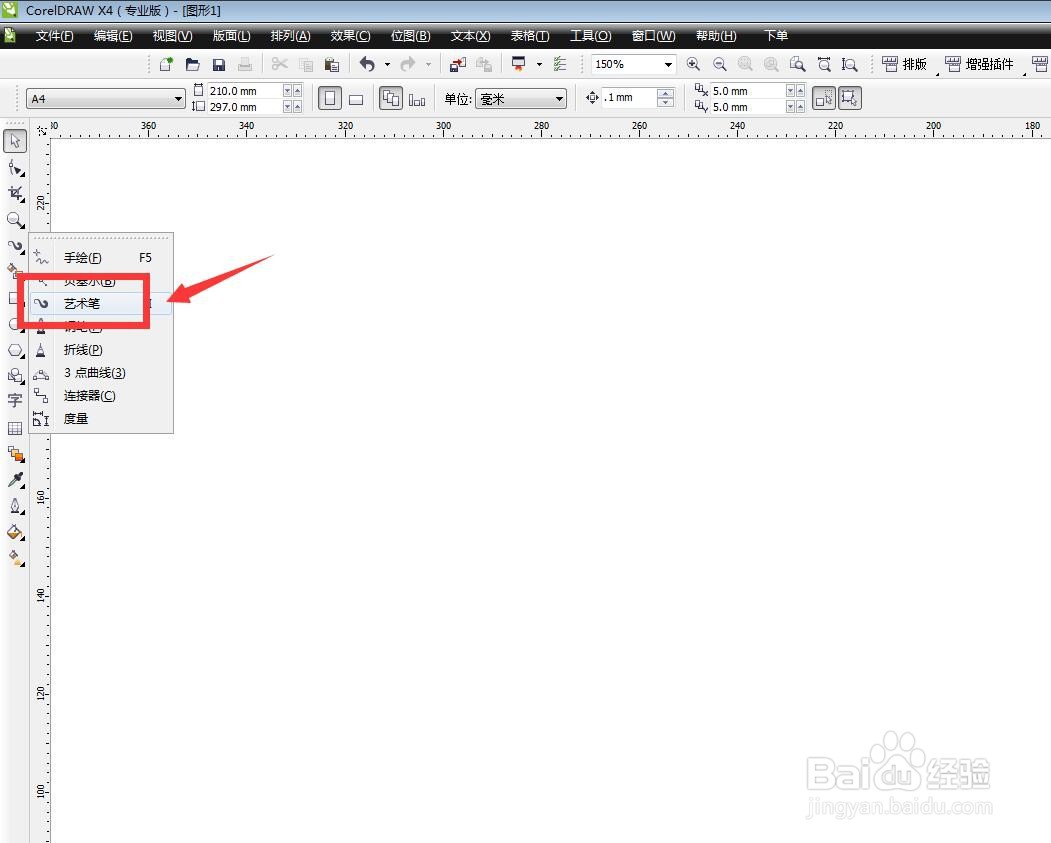
Task: Select the Polygon tool
Action: [15, 350]
